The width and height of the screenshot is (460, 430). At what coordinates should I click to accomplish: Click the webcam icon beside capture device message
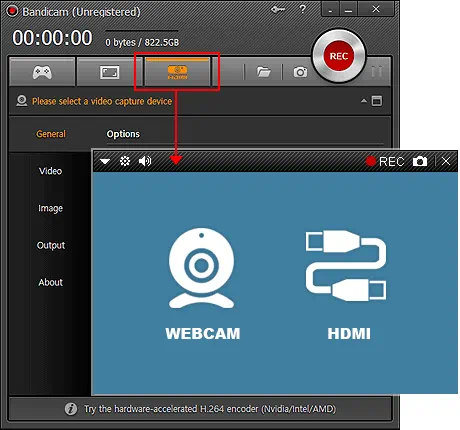pos(22,101)
